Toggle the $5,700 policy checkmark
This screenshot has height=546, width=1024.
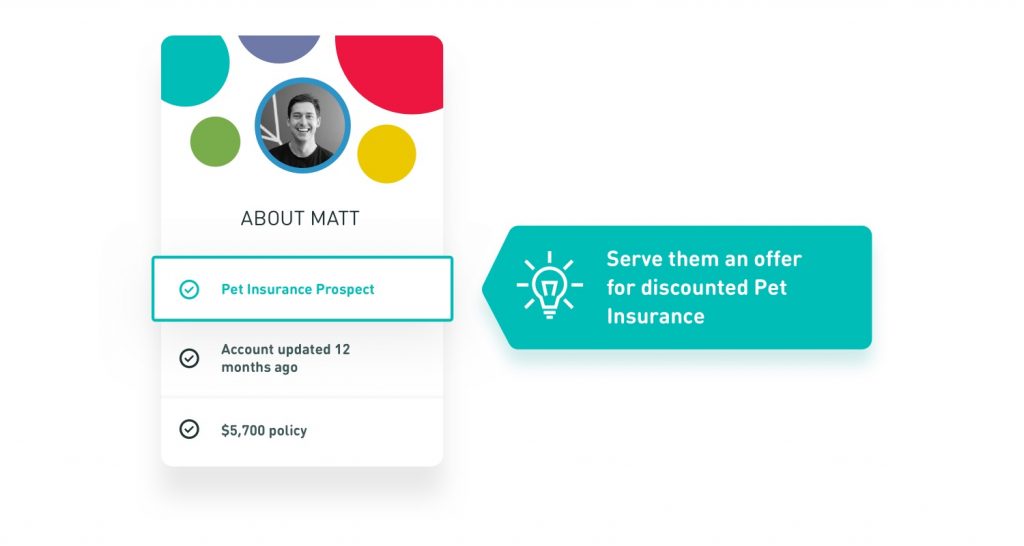coord(189,429)
